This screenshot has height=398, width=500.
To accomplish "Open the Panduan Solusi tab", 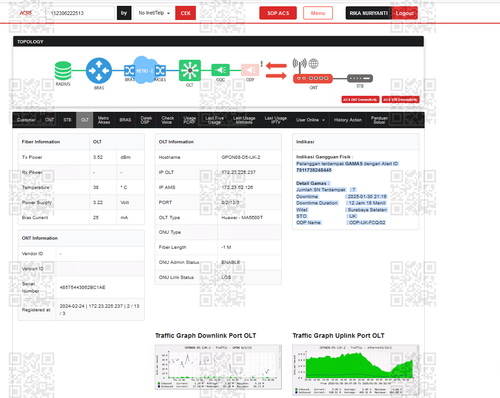I will click(379, 120).
